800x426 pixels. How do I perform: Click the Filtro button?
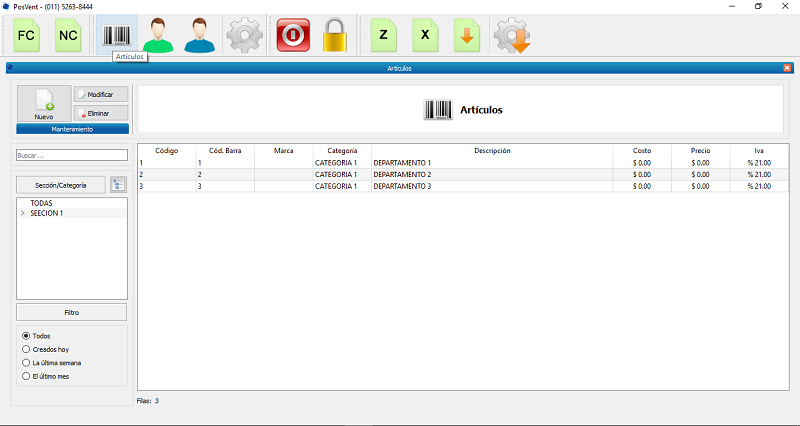71,312
